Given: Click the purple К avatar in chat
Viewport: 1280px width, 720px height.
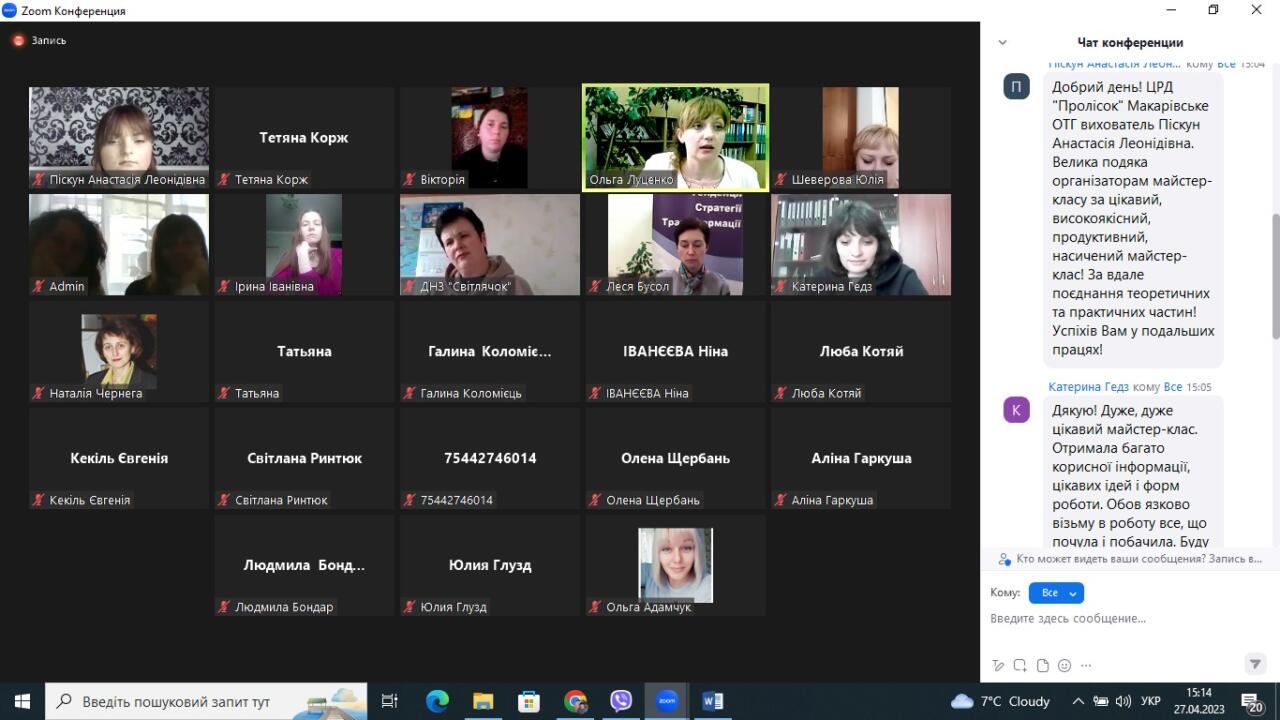Looking at the screenshot, I should tap(1017, 410).
